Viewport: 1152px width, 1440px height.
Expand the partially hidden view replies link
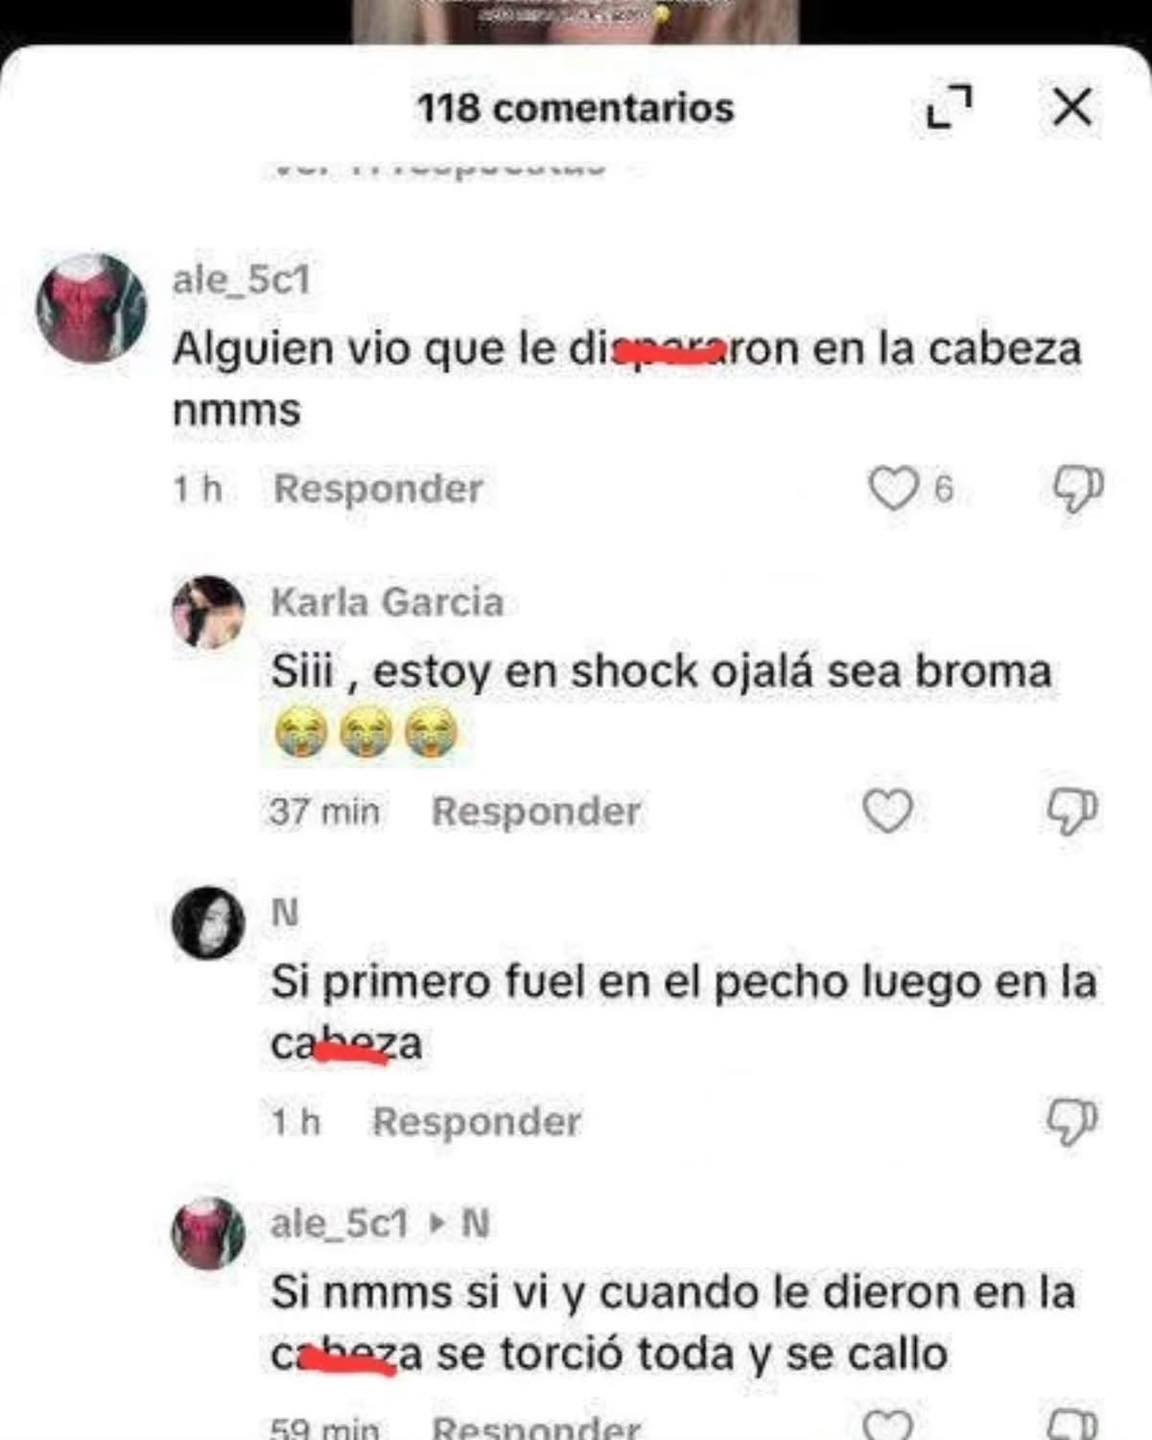(440, 167)
